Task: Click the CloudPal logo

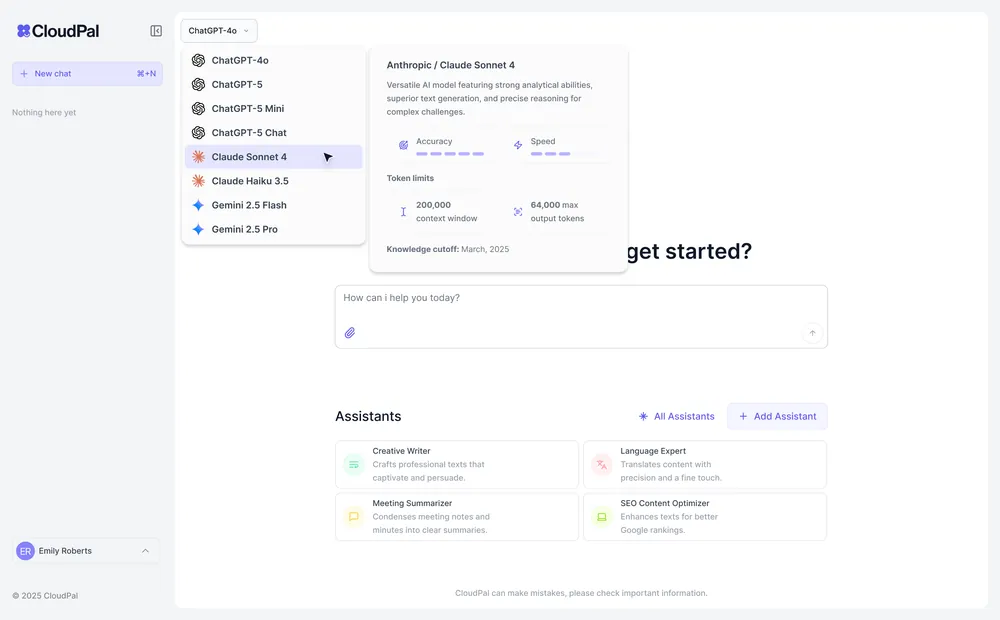Action: click(x=58, y=31)
